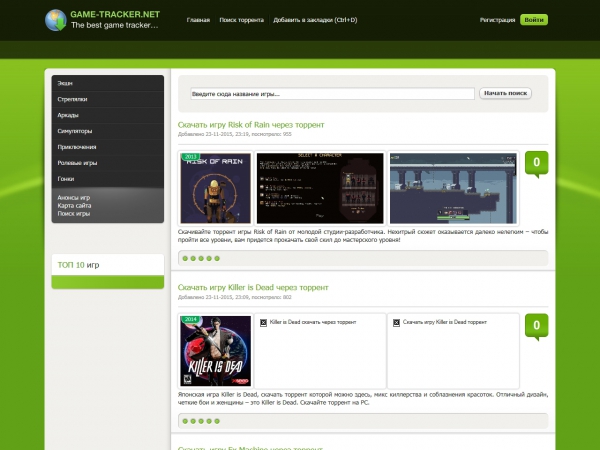Open the Risk of Rain post title
The image size is (600, 450).
tap(251, 125)
